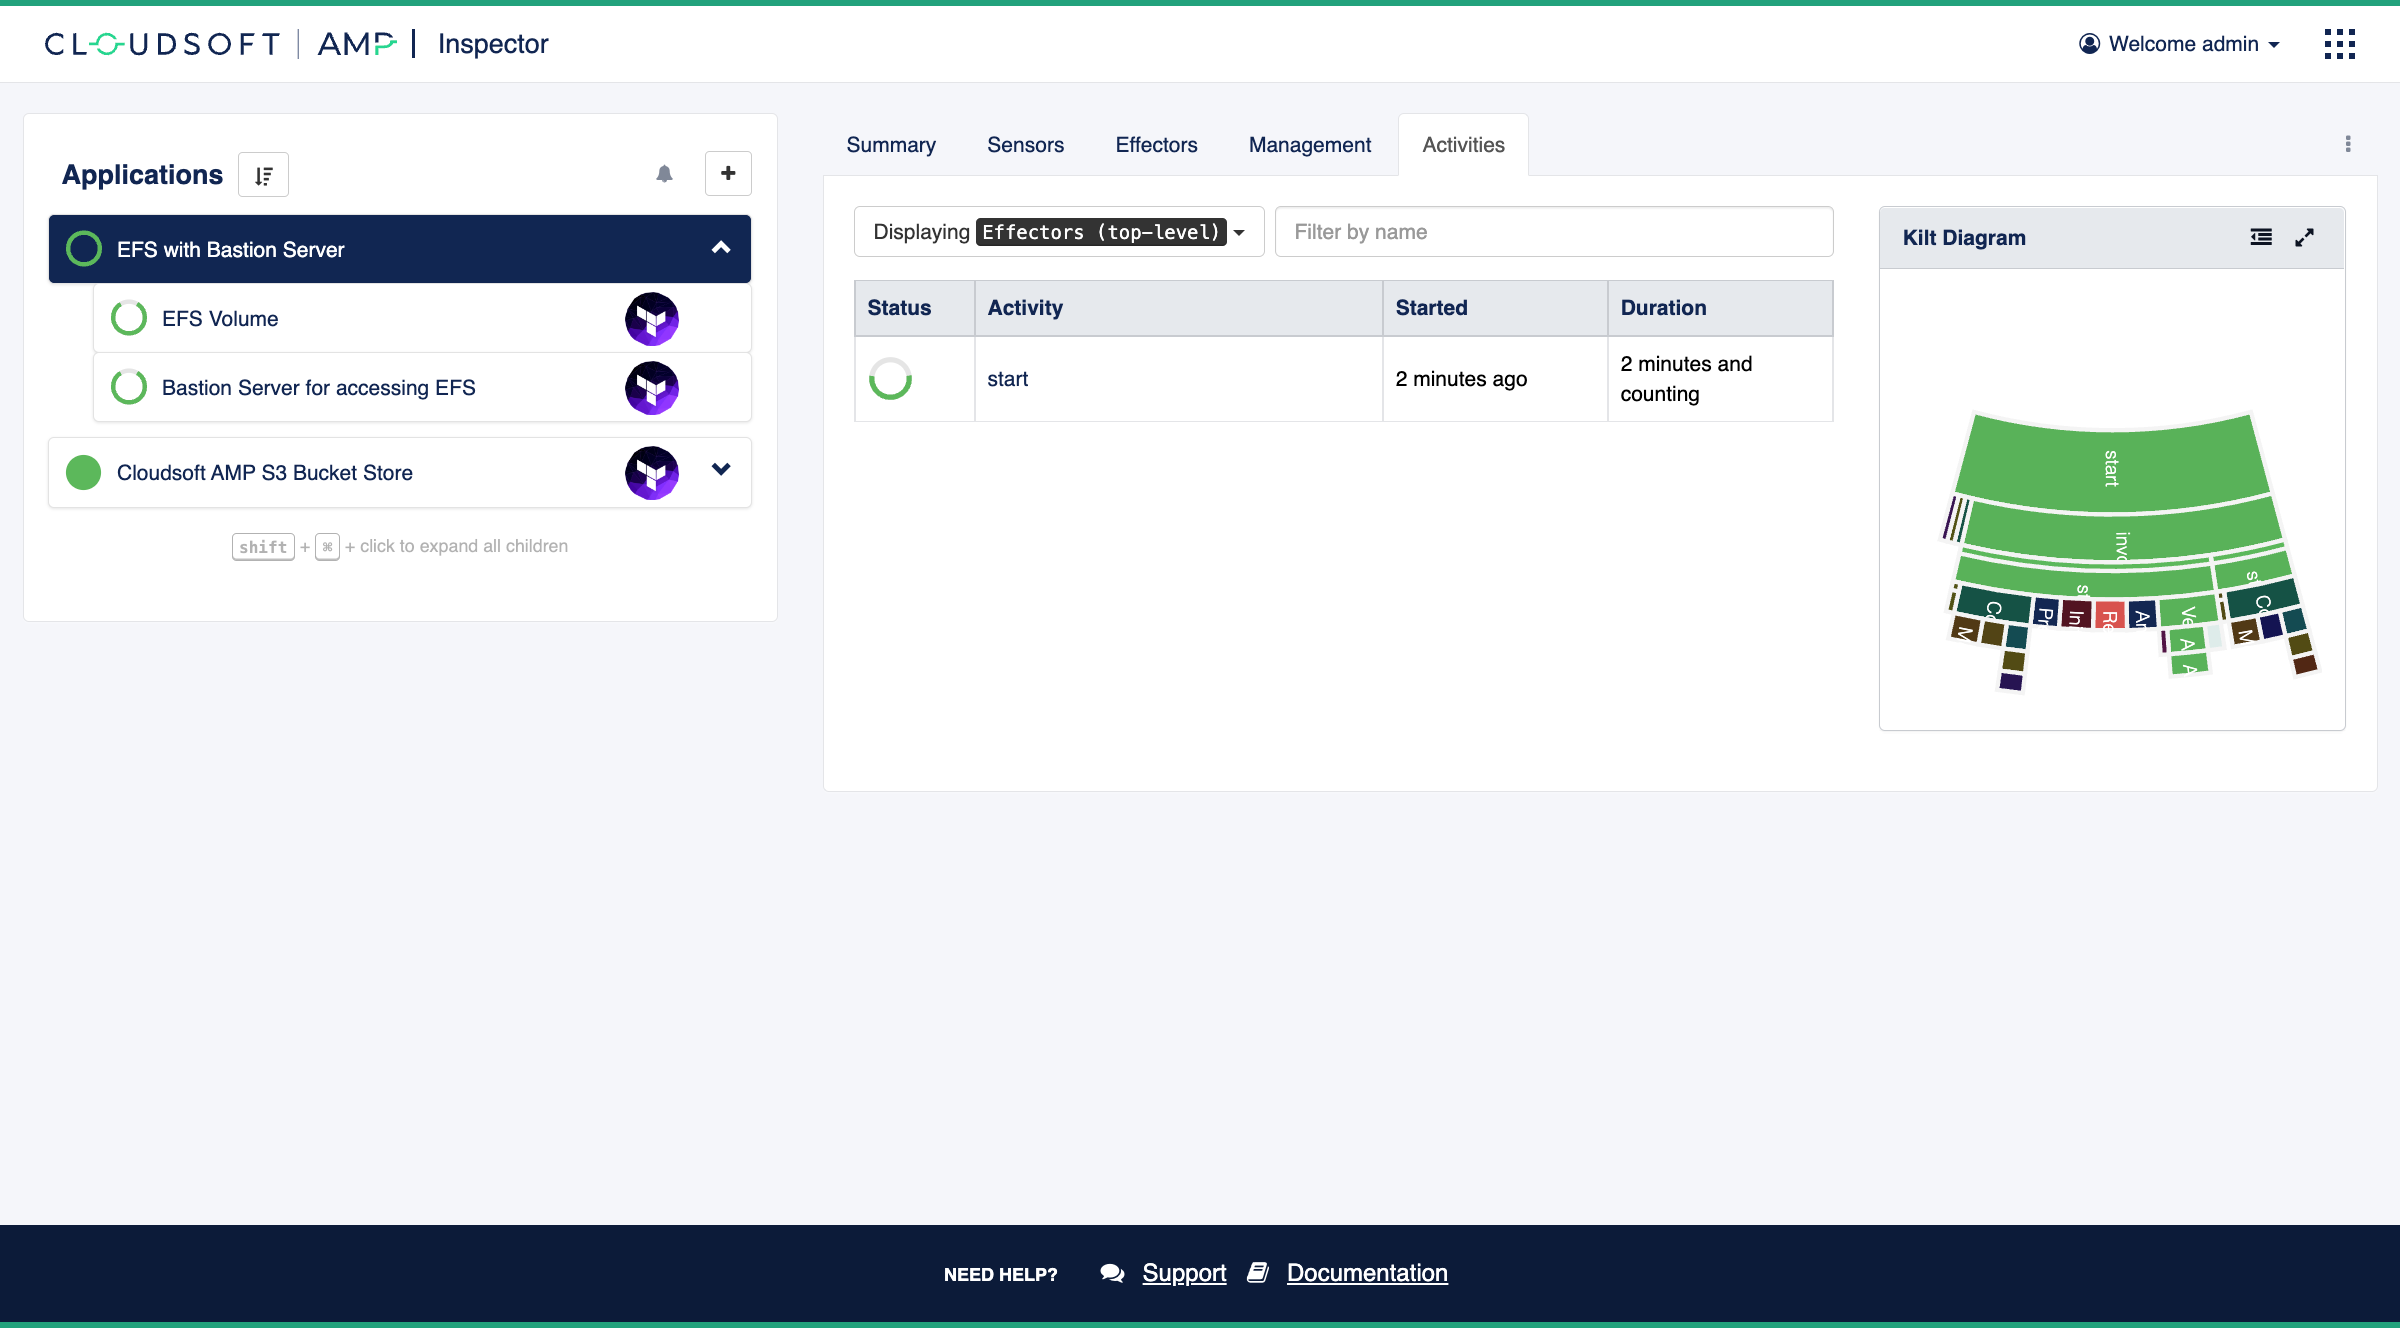Click the Activity column header
Viewport: 2400px width, 1328px height.
1178,308
